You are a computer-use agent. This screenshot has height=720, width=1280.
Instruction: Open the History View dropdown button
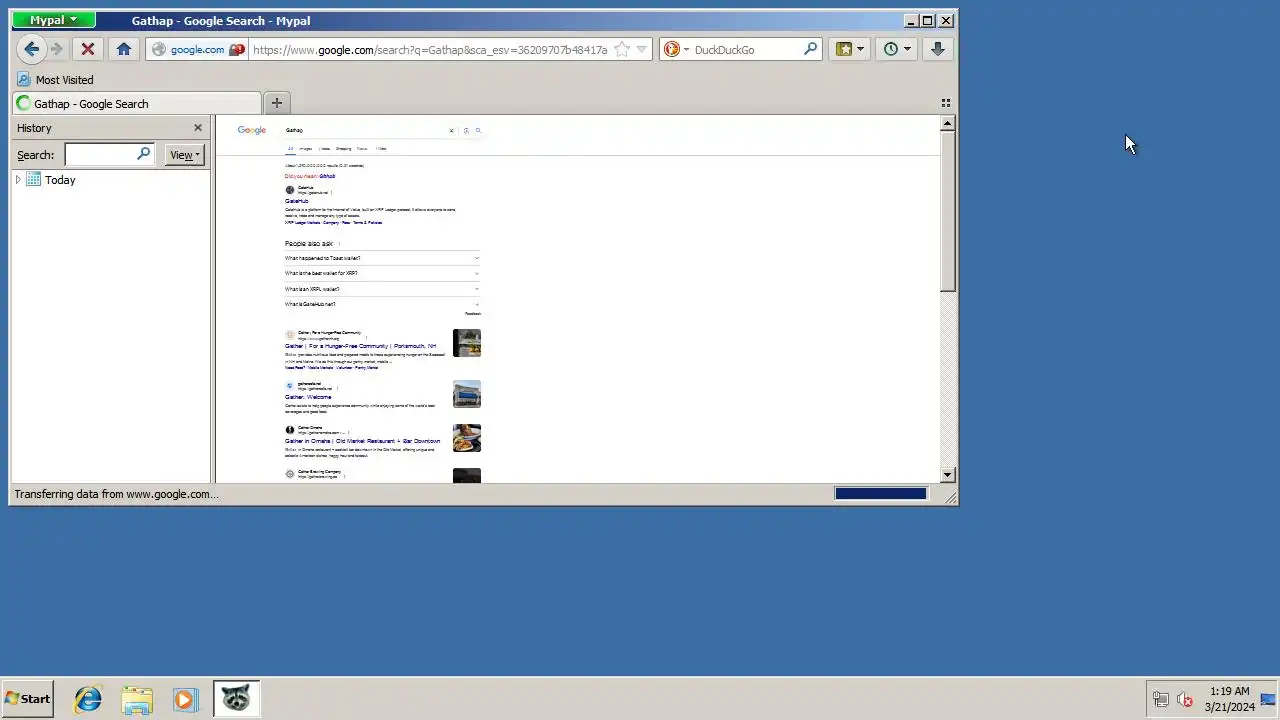click(x=184, y=155)
